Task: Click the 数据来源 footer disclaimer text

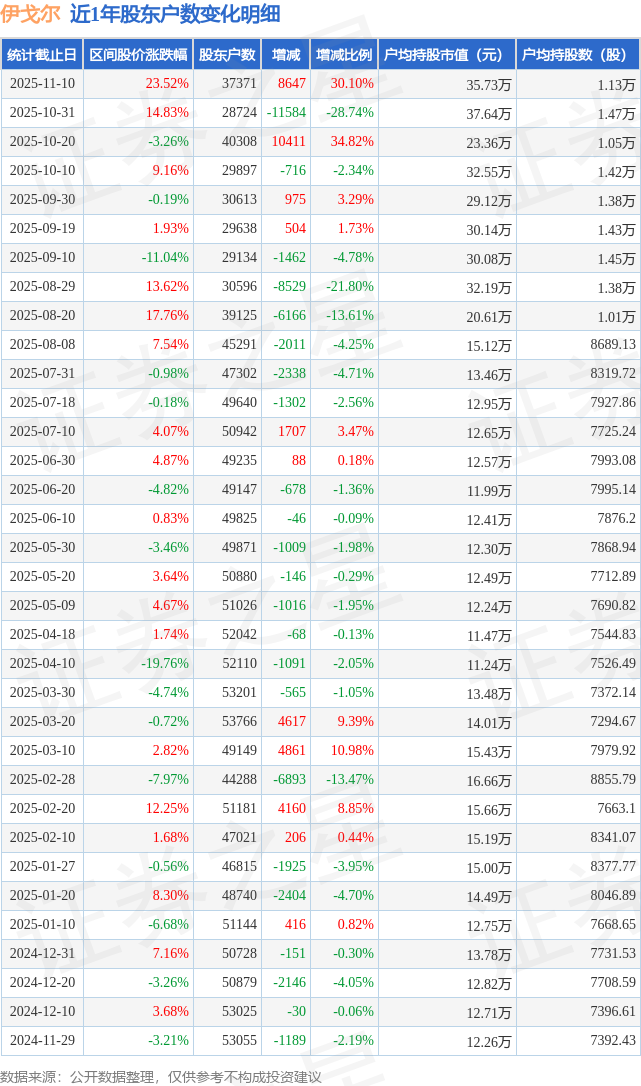Action: pyautogui.click(x=161, y=1077)
